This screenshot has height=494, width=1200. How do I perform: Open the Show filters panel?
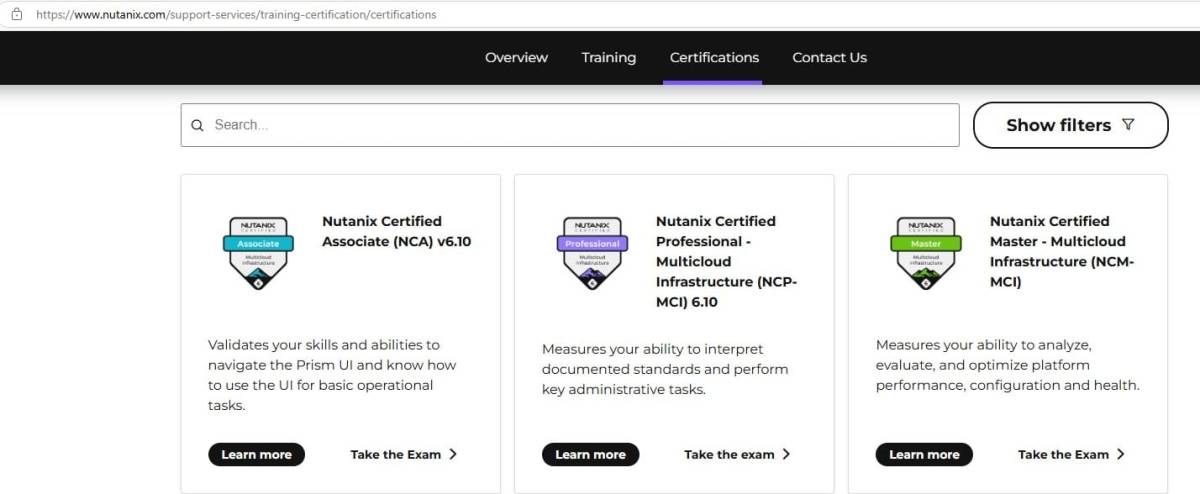[x=1070, y=125]
